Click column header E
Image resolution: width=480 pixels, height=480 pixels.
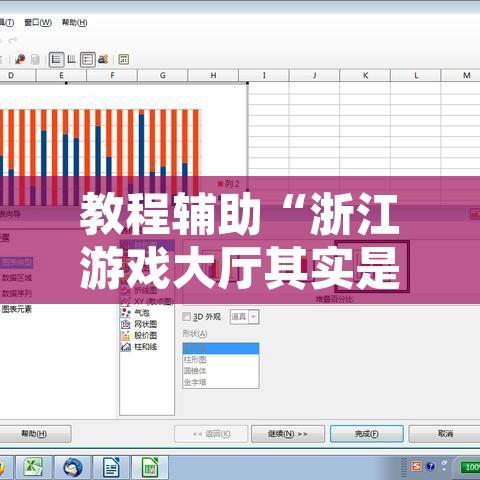(x=61, y=76)
